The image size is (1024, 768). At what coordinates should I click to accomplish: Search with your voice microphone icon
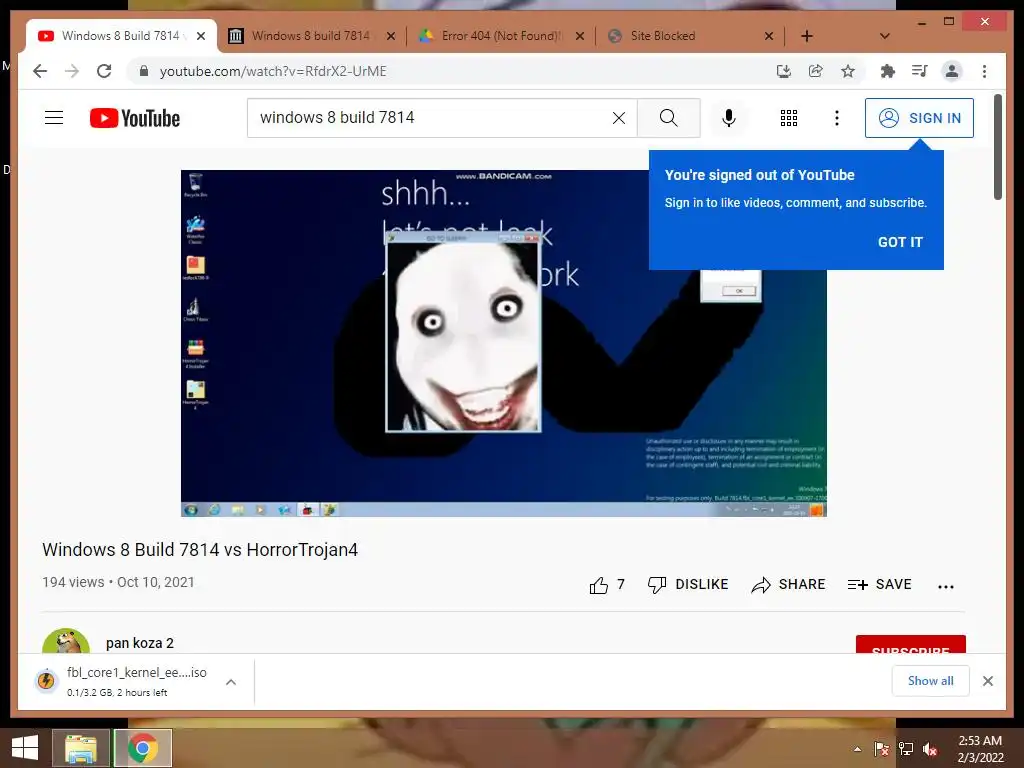coord(729,118)
